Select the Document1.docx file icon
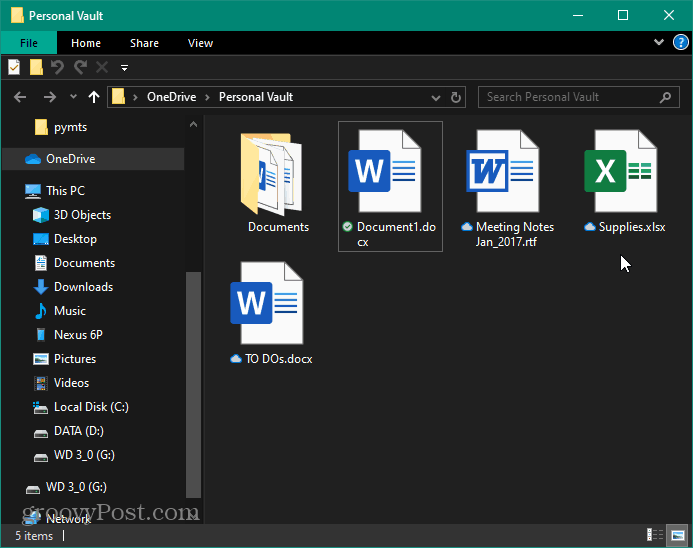The image size is (693, 548). pos(384,171)
